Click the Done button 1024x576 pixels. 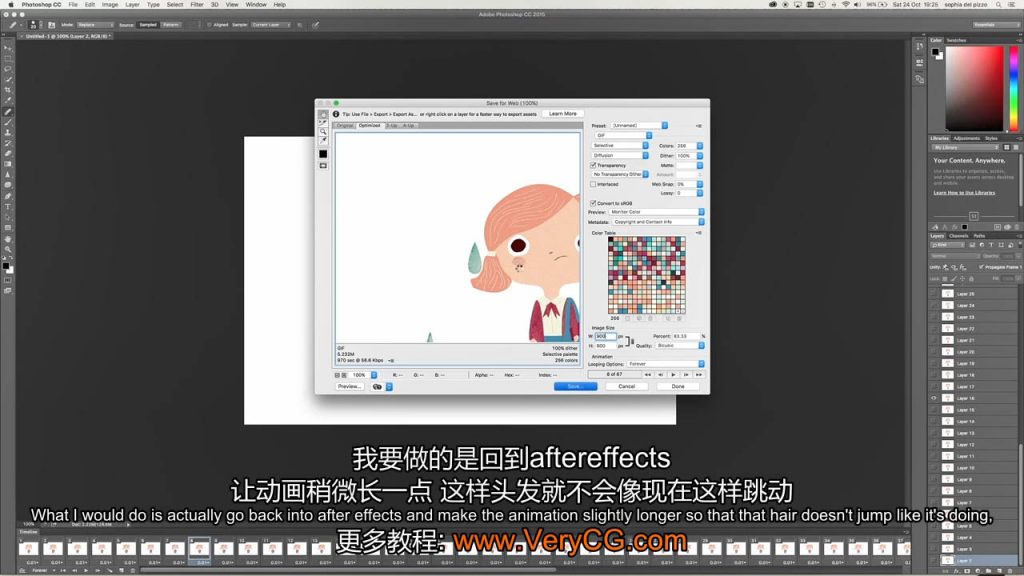pyautogui.click(x=678, y=387)
